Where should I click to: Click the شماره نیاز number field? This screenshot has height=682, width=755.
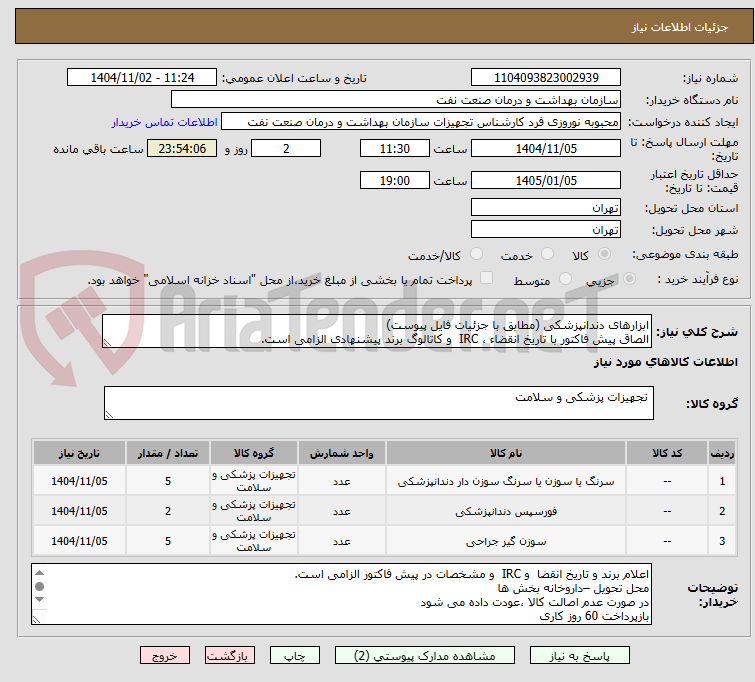pos(546,78)
